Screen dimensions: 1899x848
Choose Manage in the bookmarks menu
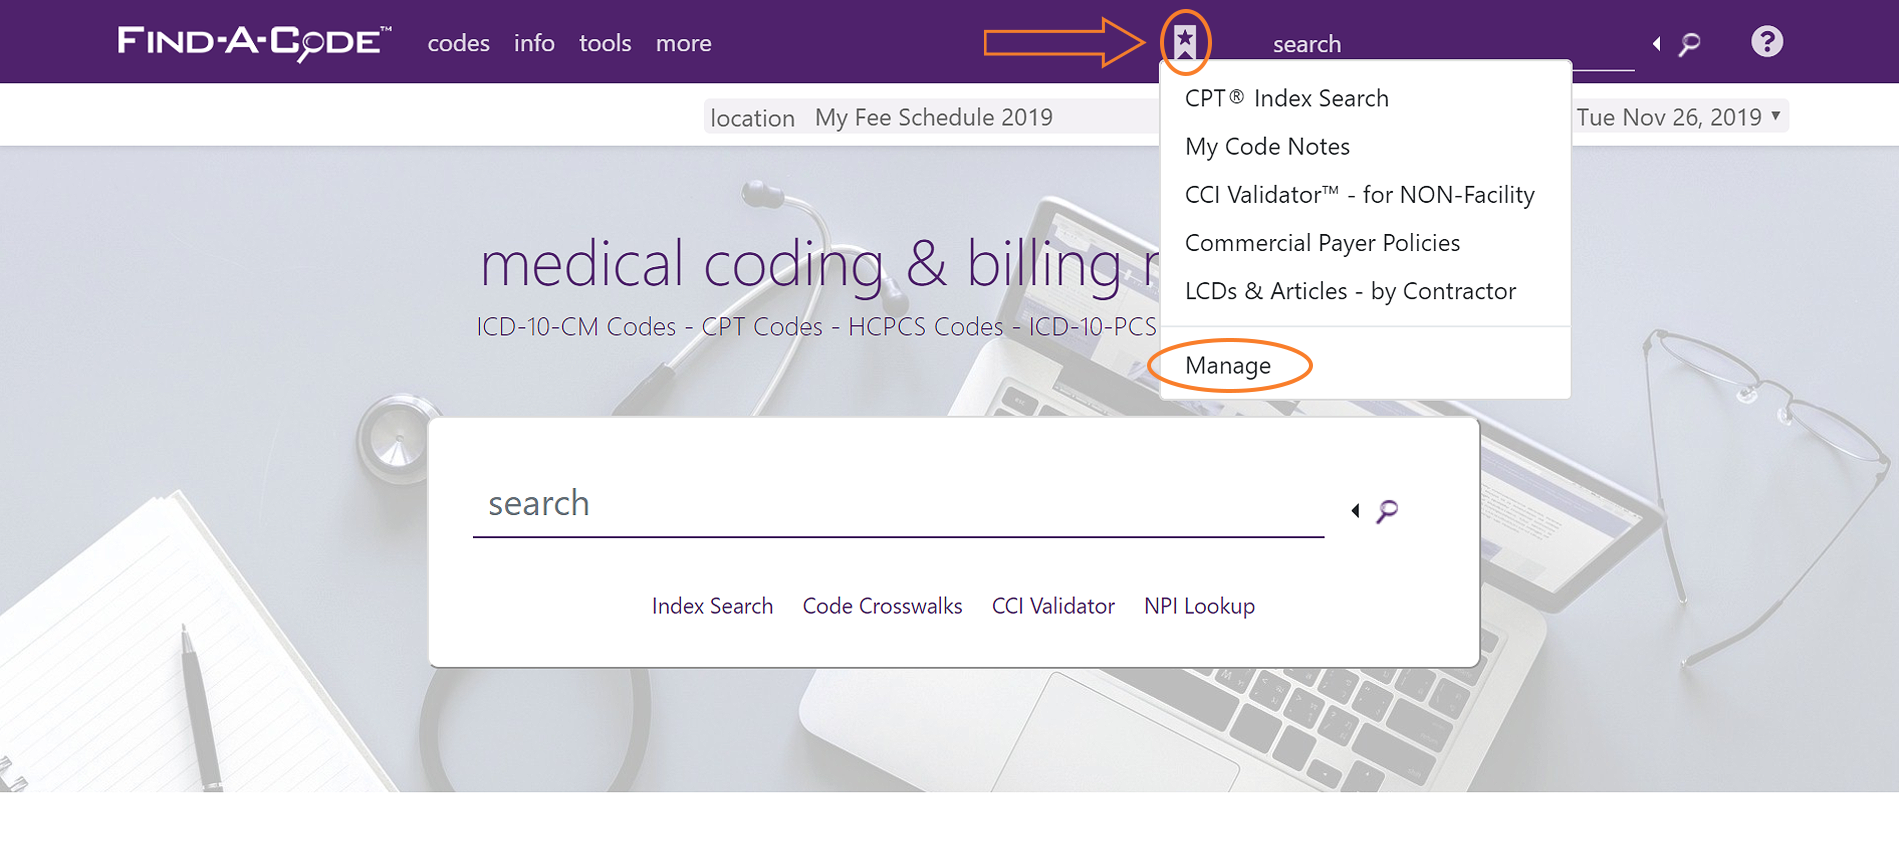tap(1228, 366)
